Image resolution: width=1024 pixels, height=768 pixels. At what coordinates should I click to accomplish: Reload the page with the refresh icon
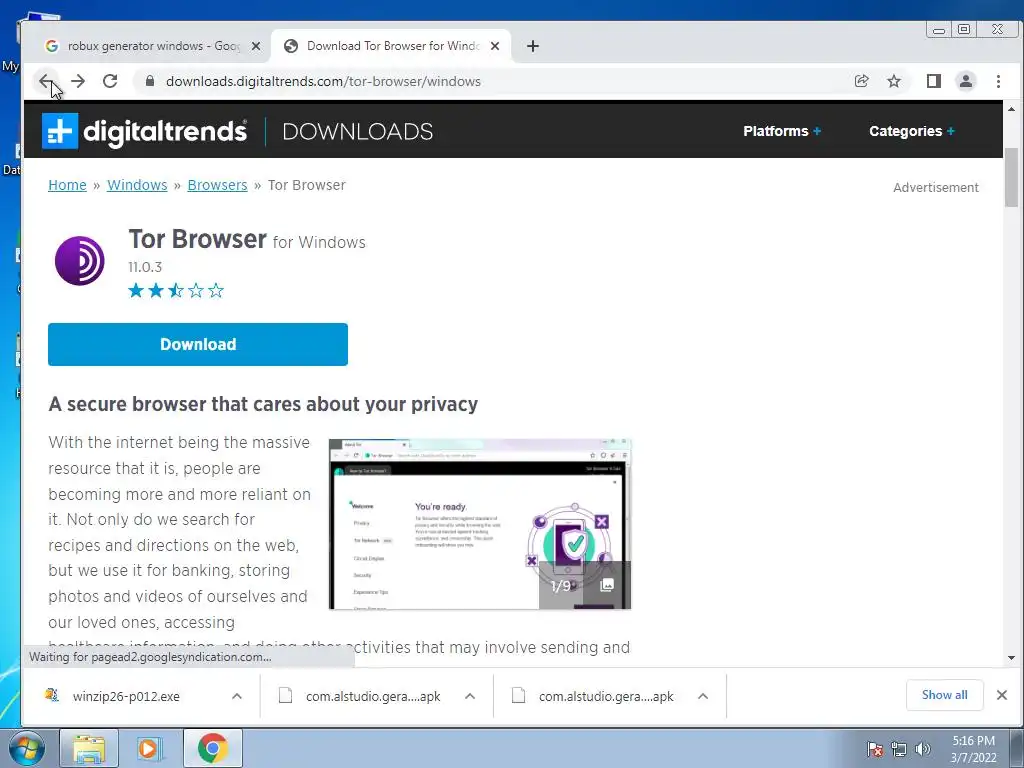tap(110, 81)
